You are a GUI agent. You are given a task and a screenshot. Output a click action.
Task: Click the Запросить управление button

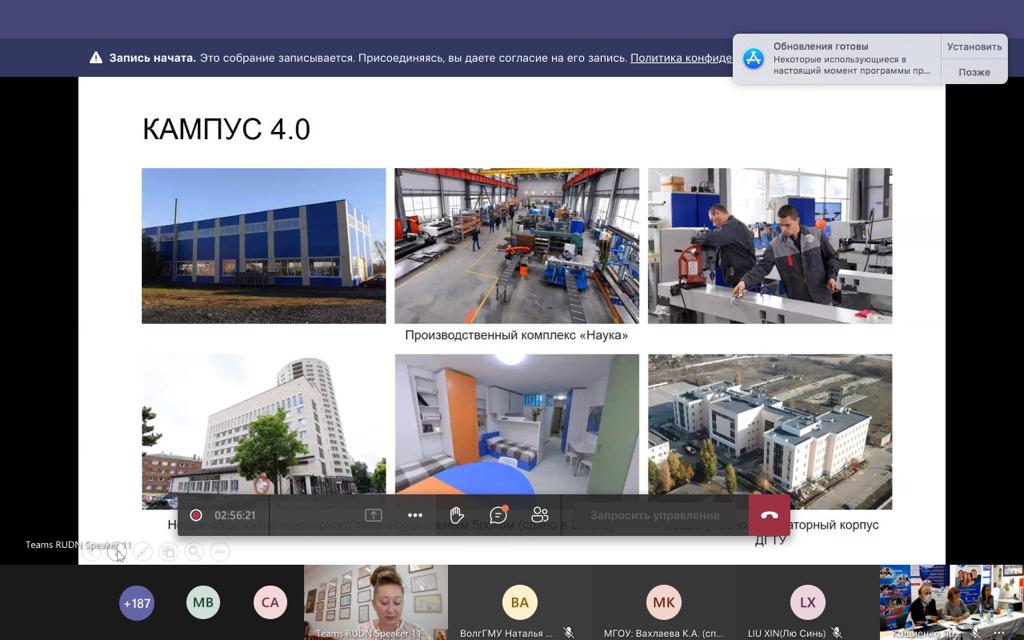(x=655, y=515)
